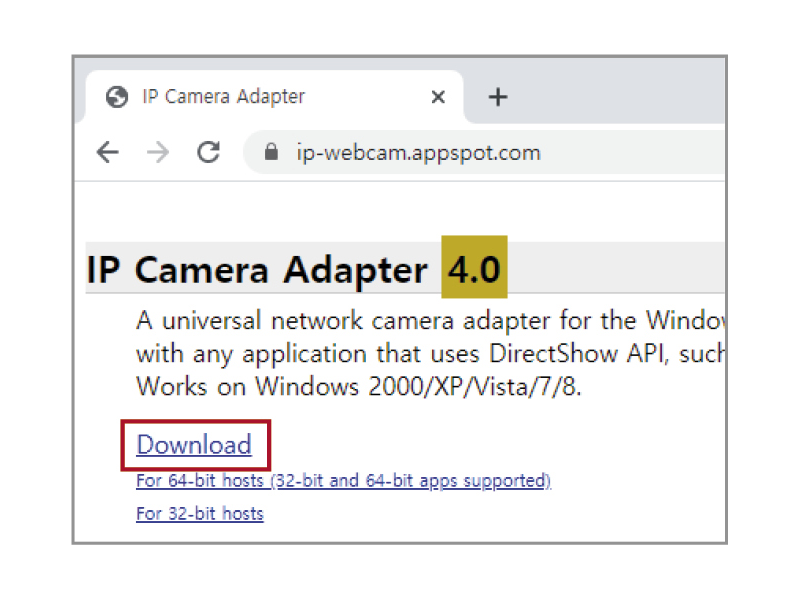Open the For 64-bit hosts link
Viewport: 800px width, 600px height.
[343, 481]
